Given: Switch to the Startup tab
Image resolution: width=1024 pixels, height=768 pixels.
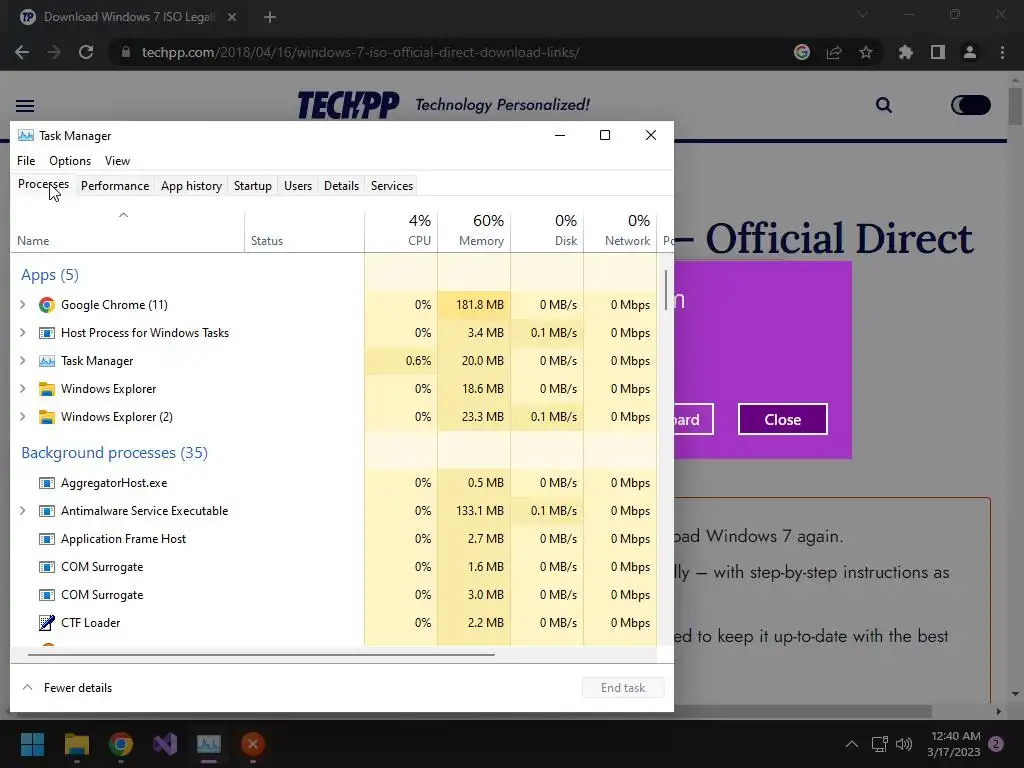Looking at the screenshot, I should (253, 186).
